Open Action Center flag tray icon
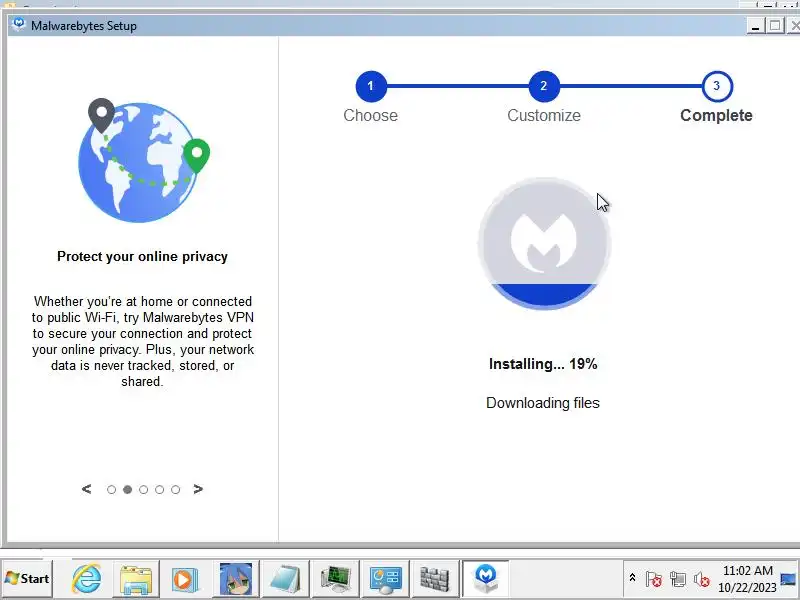Viewport: 800px width, 600px height. (x=654, y=579)
